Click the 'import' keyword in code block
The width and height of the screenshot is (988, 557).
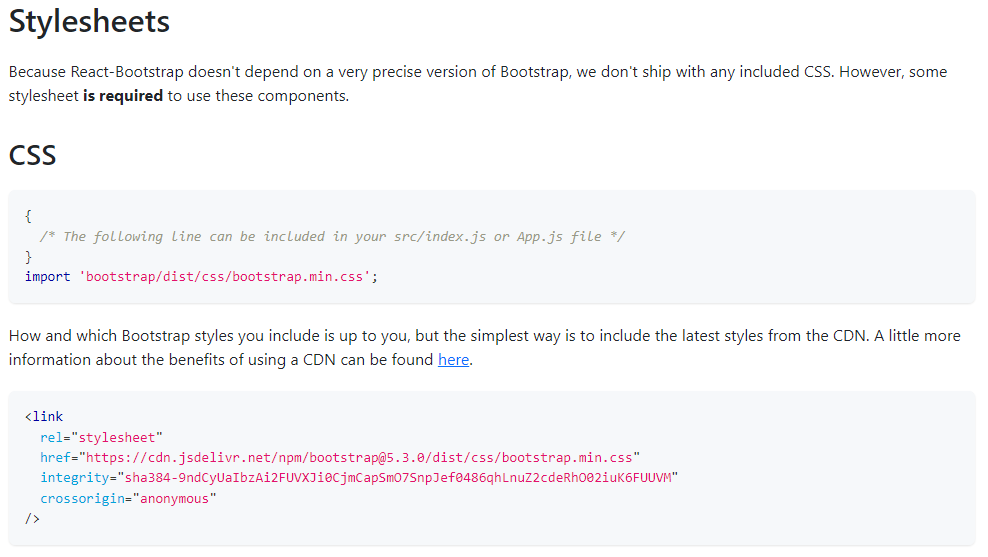pyautogui.click(x=48, y=277)
